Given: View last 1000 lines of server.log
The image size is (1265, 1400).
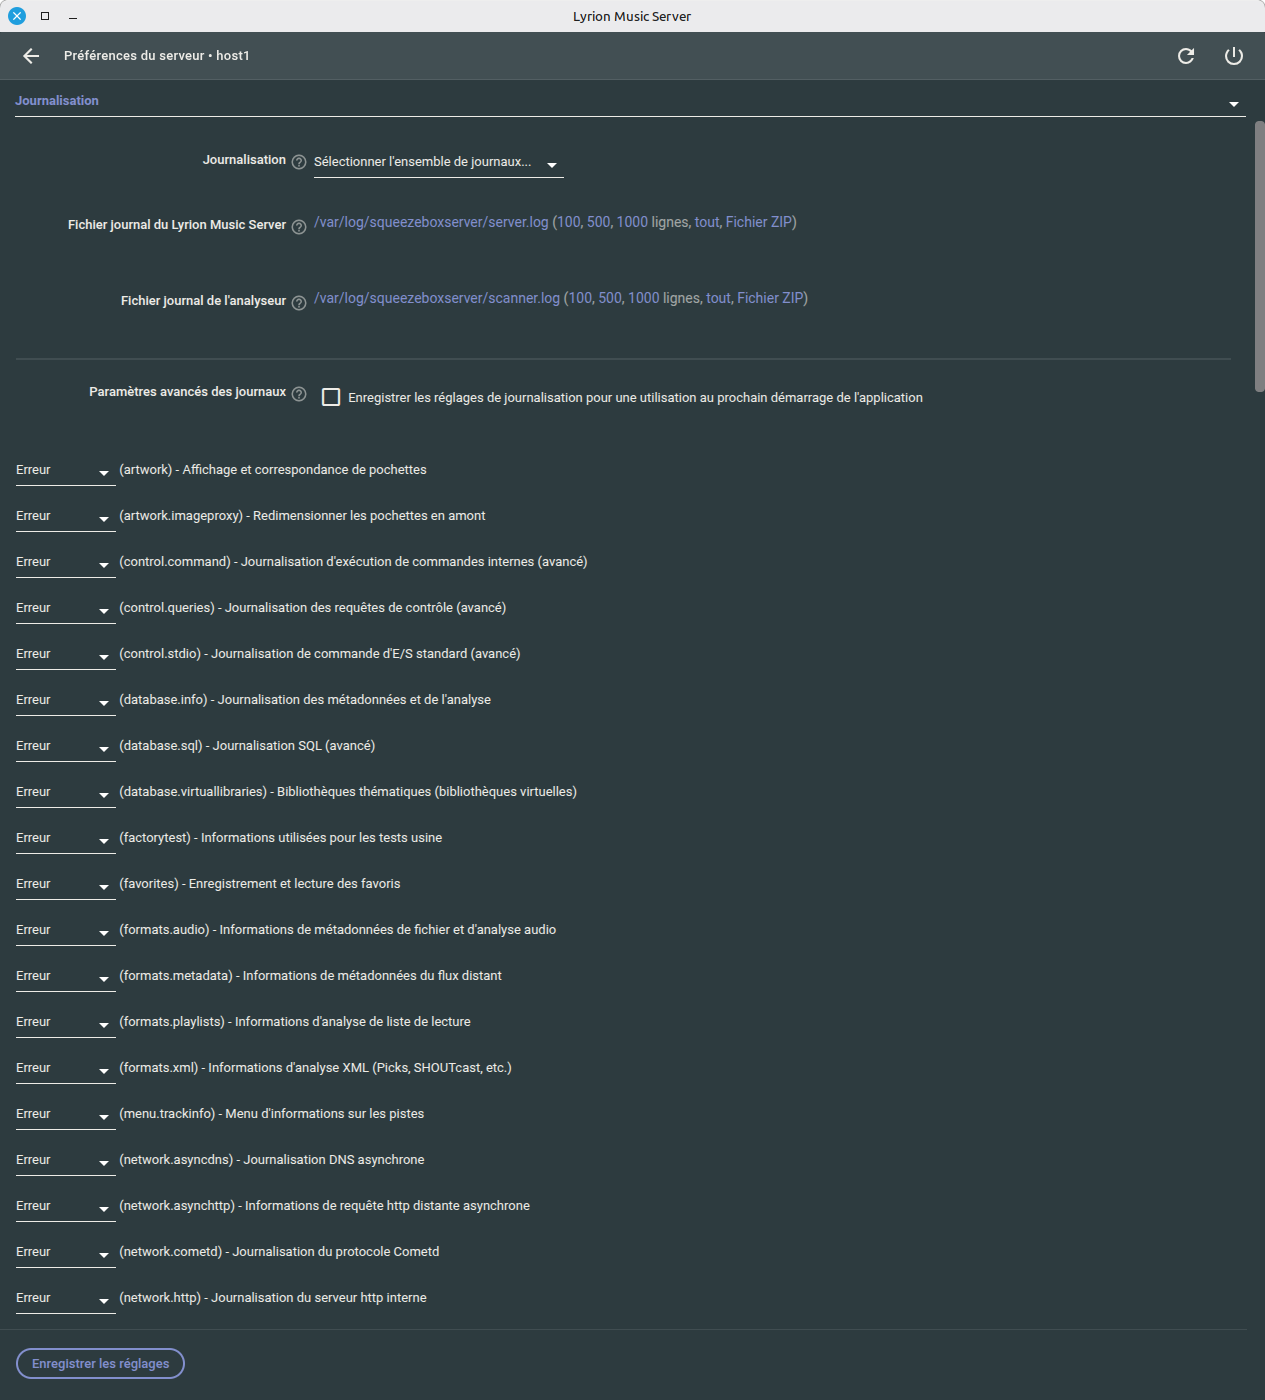Looking at the screenshot, I should point(632,222).
